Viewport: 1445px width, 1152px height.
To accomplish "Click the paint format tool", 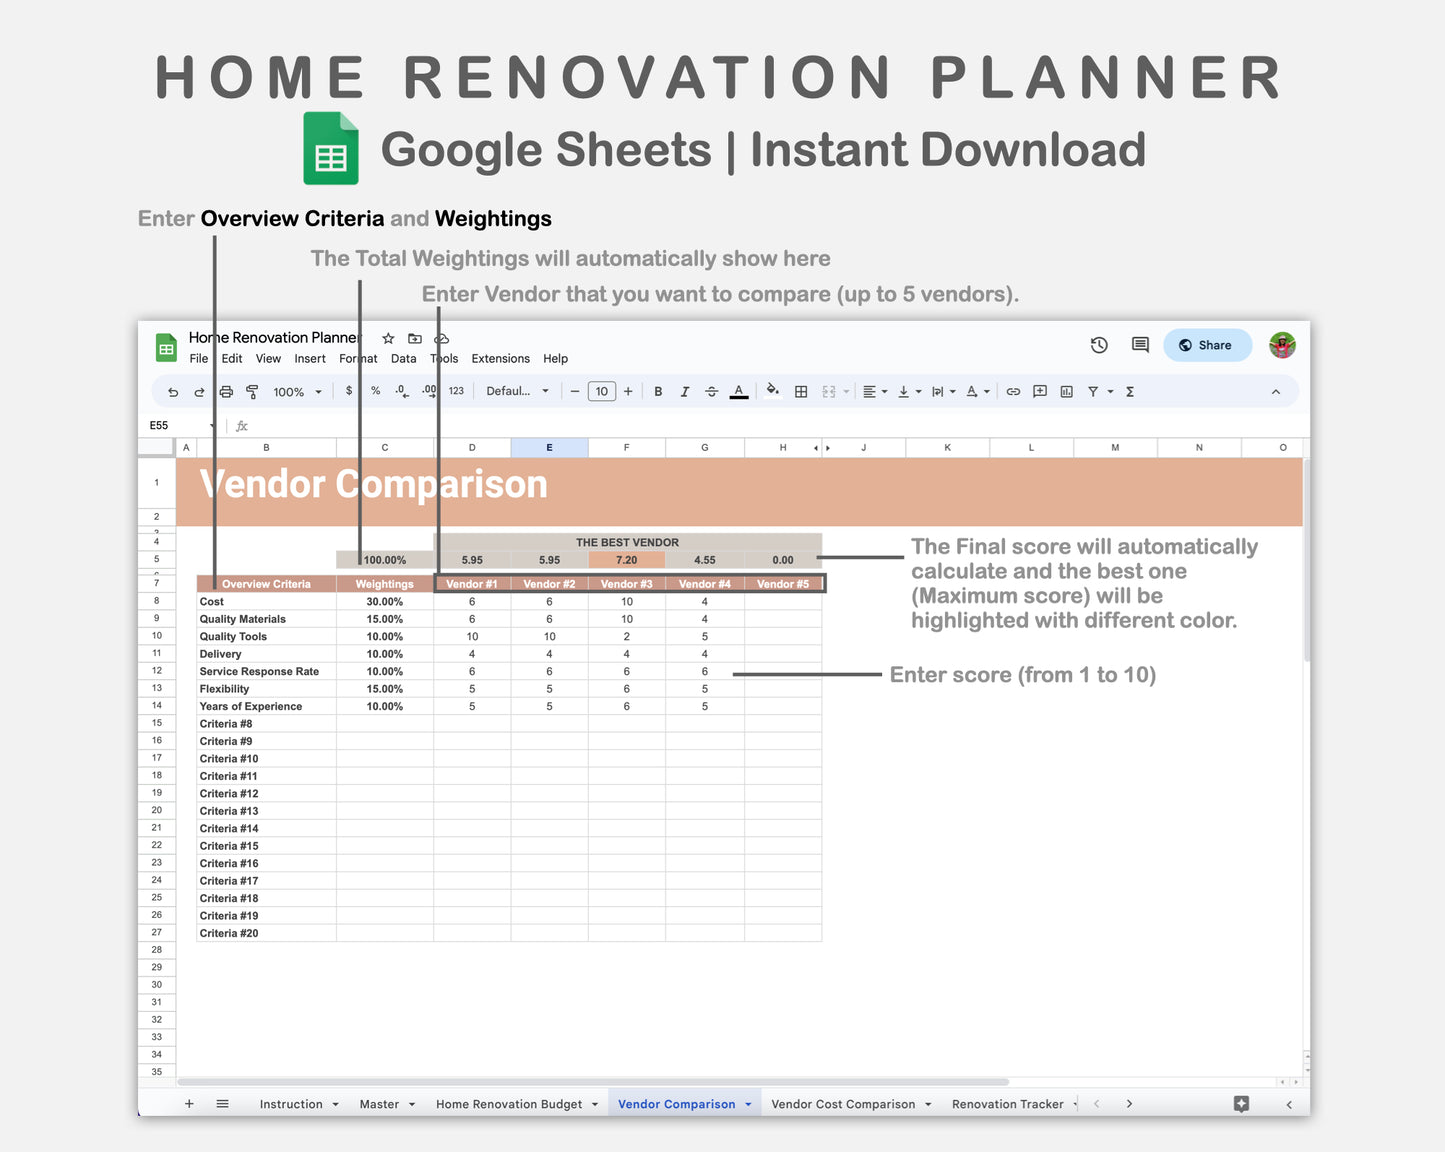I will (x=252, y=391).
